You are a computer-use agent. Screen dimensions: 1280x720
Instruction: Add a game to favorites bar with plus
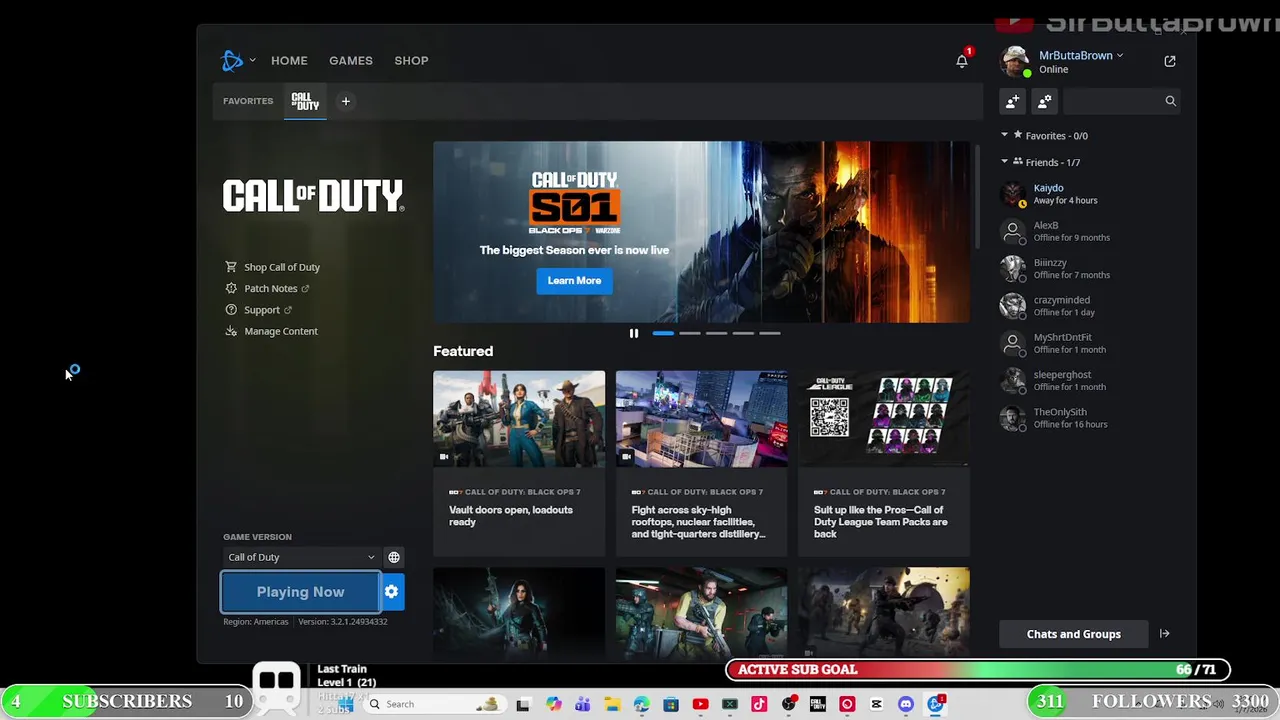click(345, 101)
